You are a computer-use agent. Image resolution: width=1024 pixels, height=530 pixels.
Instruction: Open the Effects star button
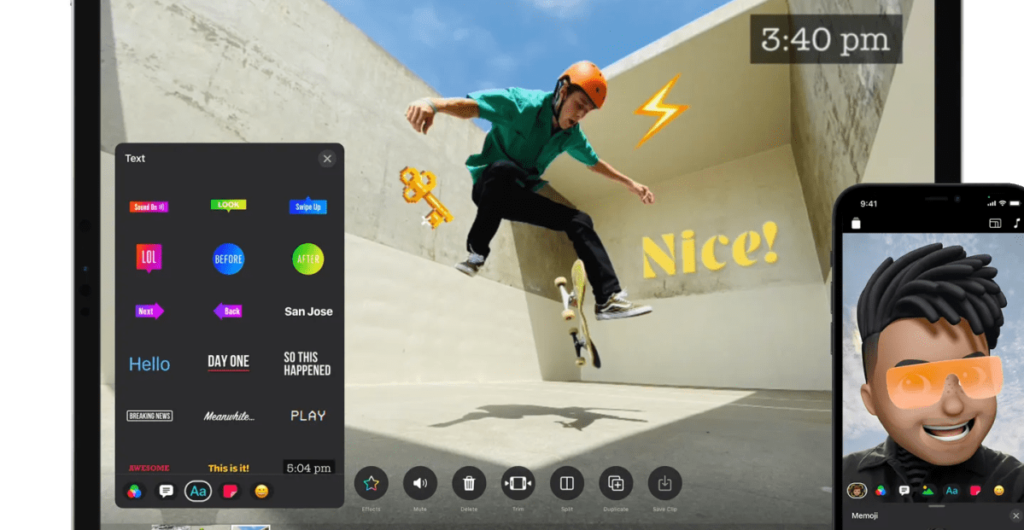[x=371, y=484]
